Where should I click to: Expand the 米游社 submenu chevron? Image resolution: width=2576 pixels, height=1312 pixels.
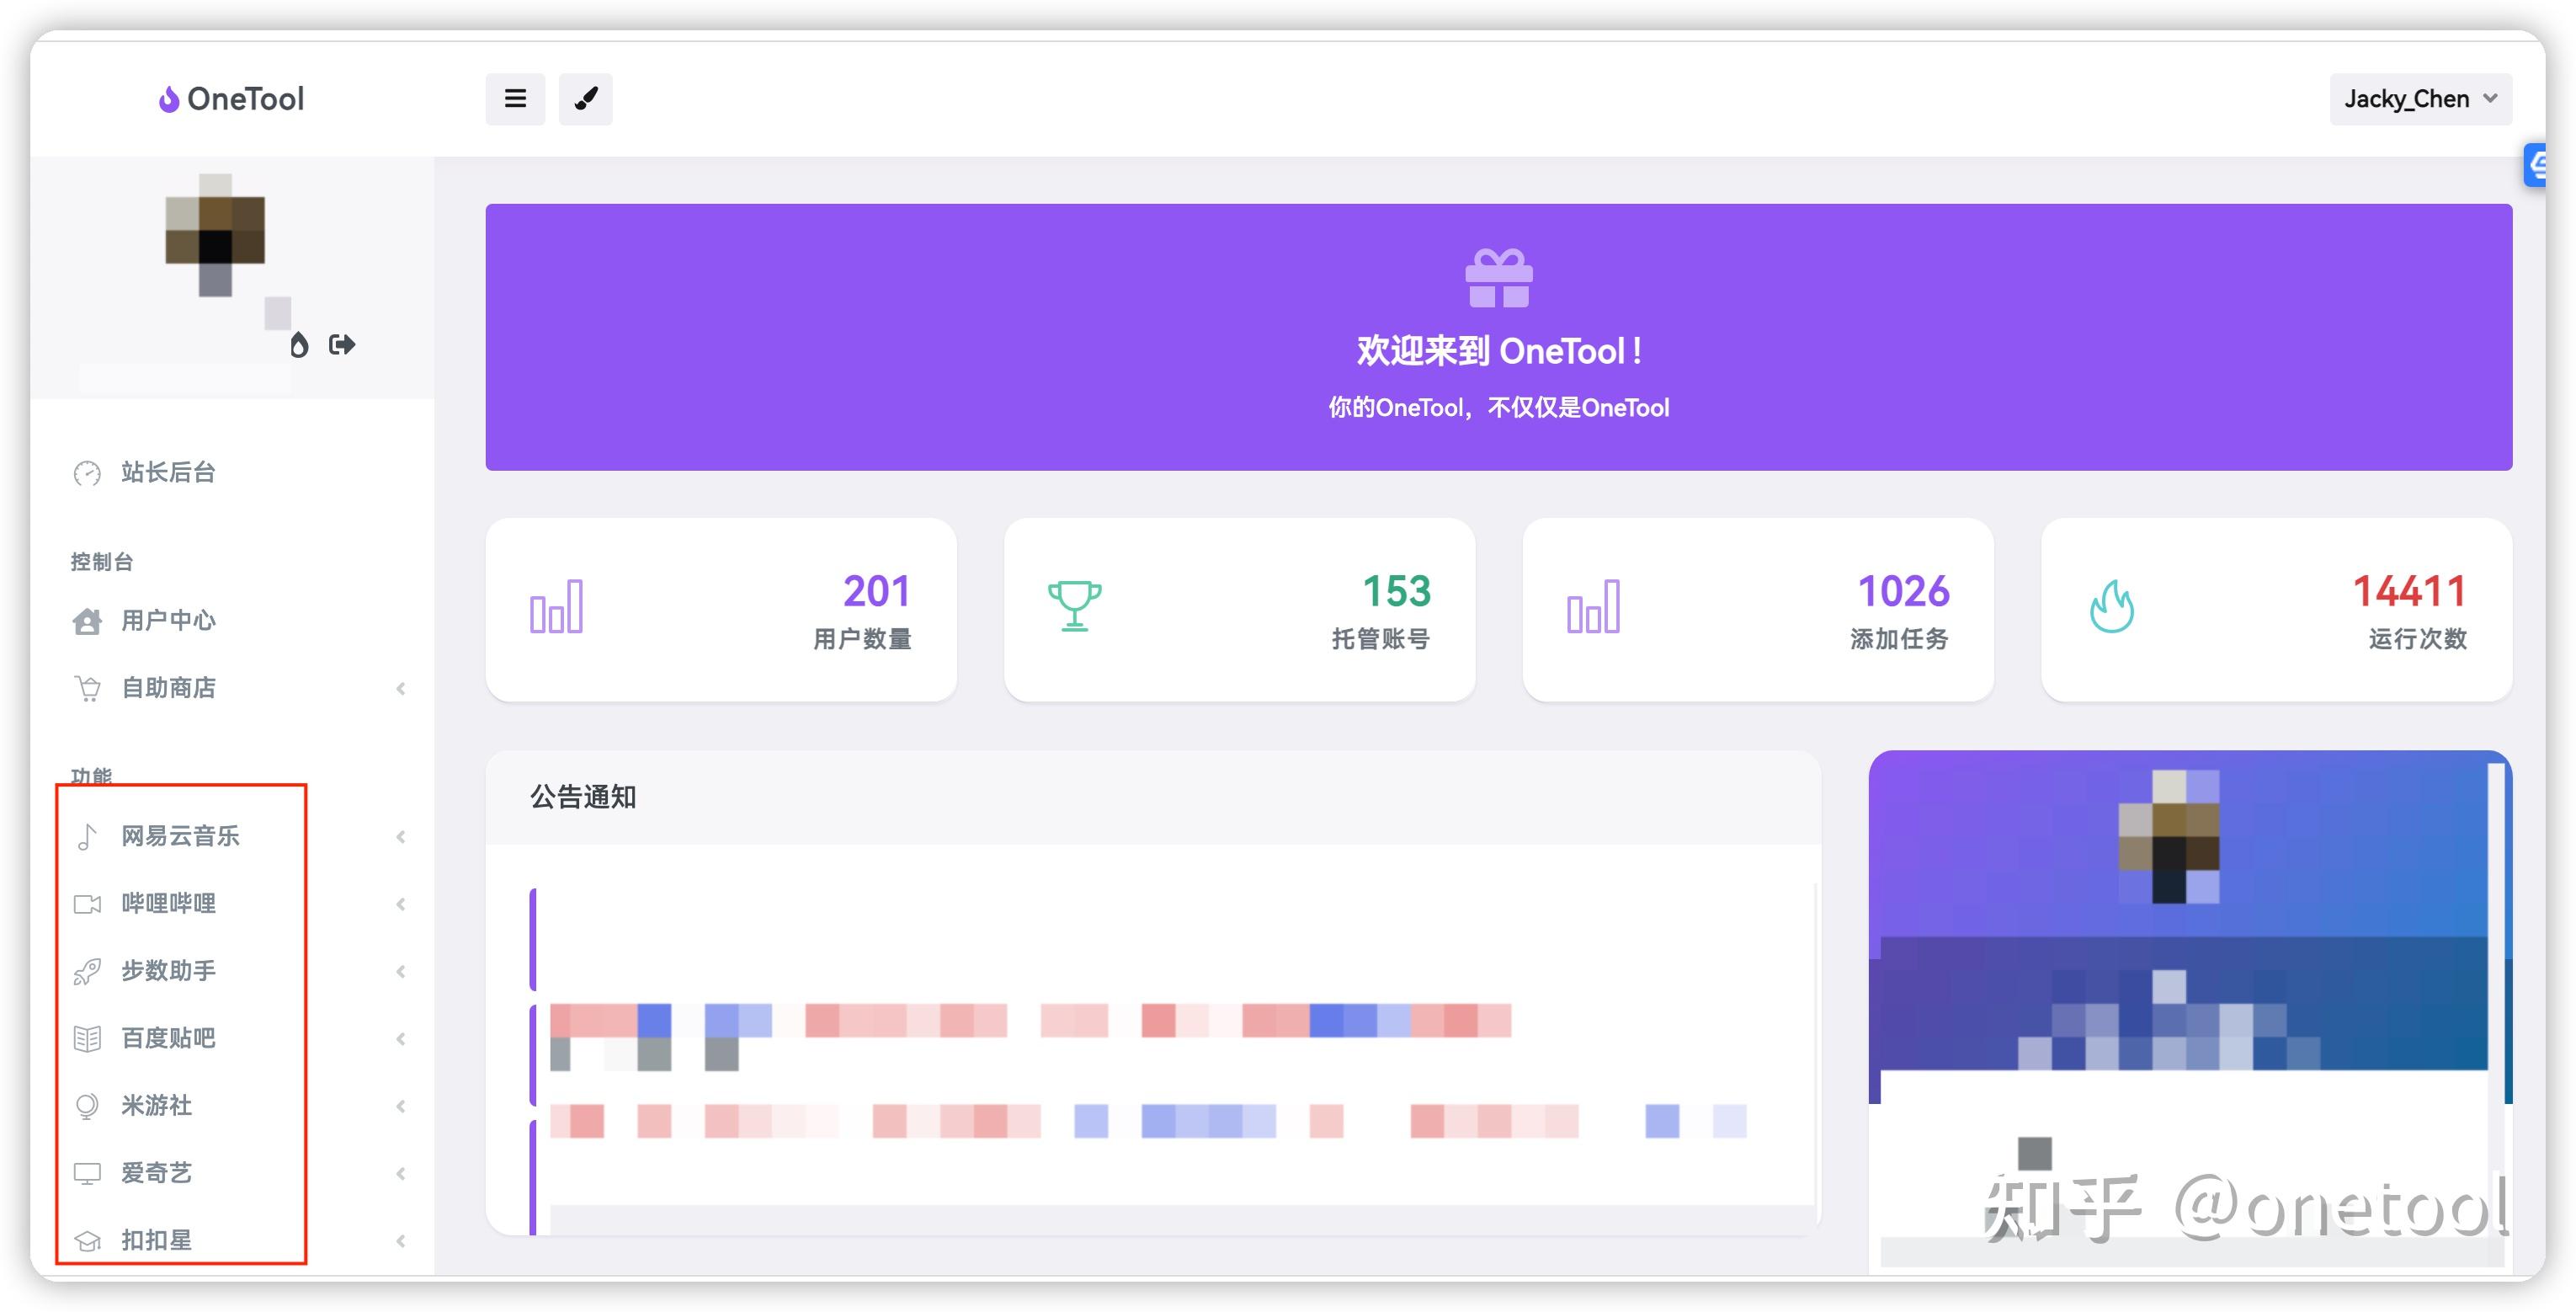click(401, 1106)
